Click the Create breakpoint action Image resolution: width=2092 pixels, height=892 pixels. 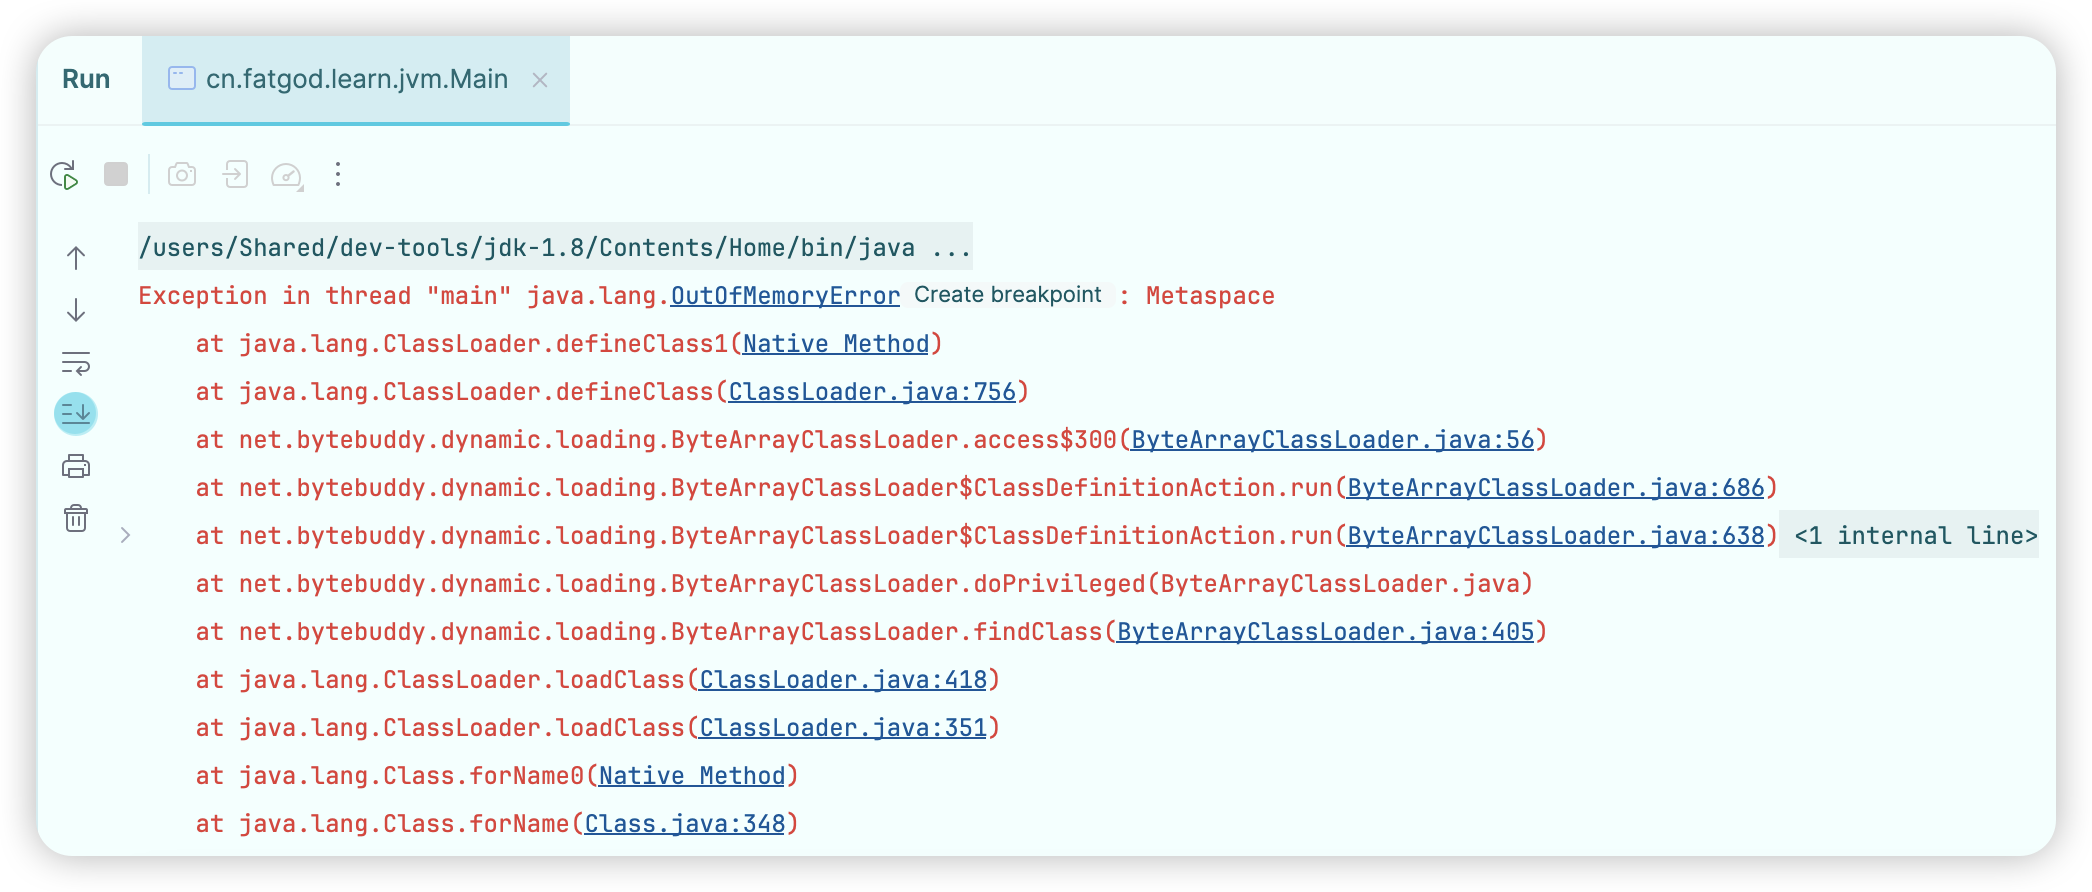[1007, 295]
